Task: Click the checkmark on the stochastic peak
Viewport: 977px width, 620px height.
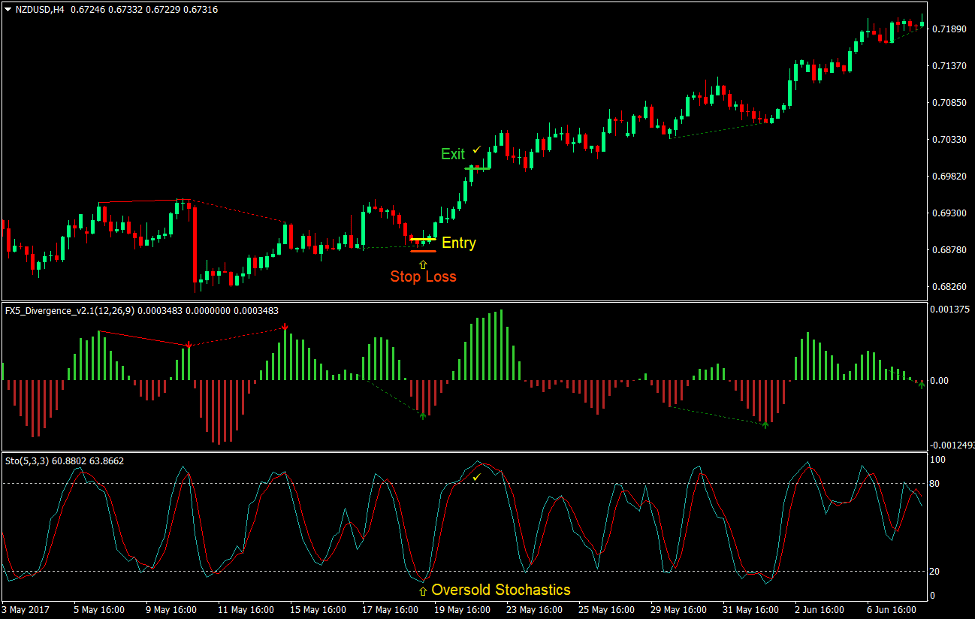Action: pyautogui.click(x=477, y=479)
